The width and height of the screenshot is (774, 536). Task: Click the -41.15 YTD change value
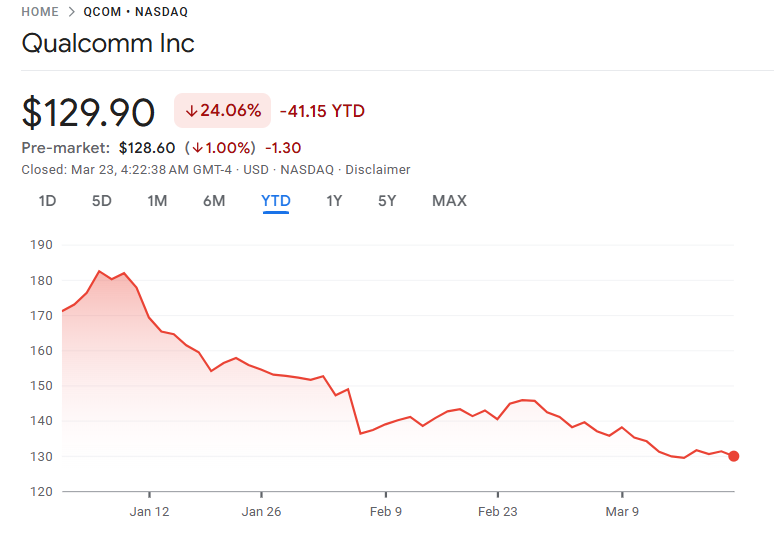click(322, 111)
